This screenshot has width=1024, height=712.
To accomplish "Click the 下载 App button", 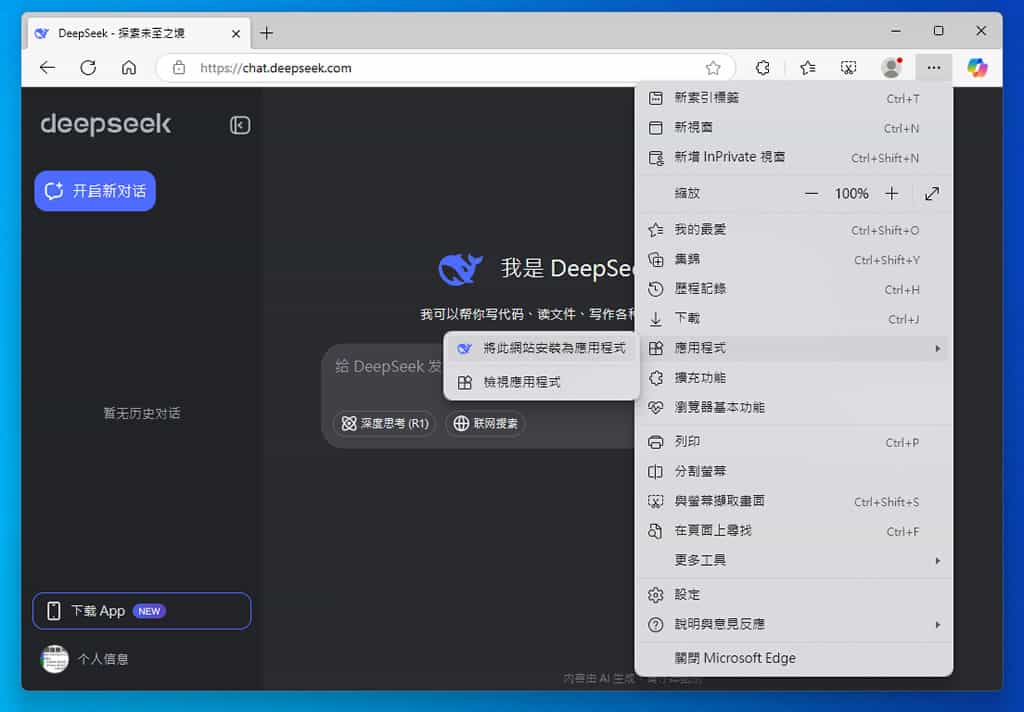I will (x=142, y=611).
